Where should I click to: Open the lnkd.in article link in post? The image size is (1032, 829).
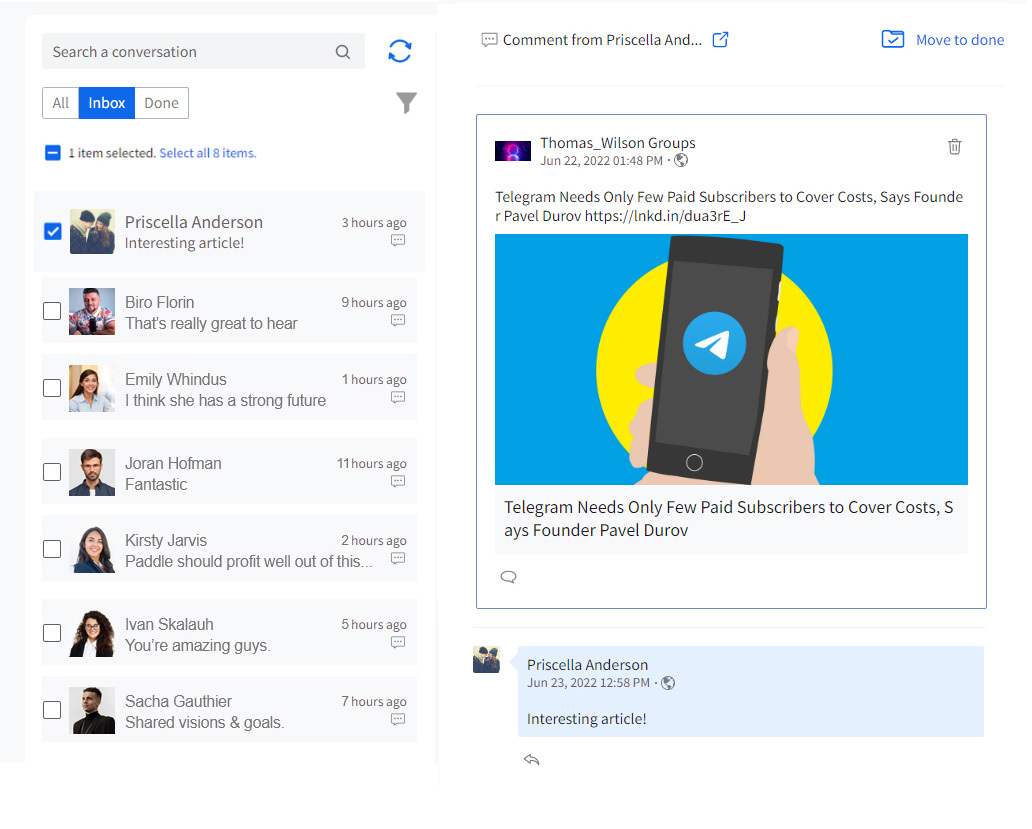665,216
